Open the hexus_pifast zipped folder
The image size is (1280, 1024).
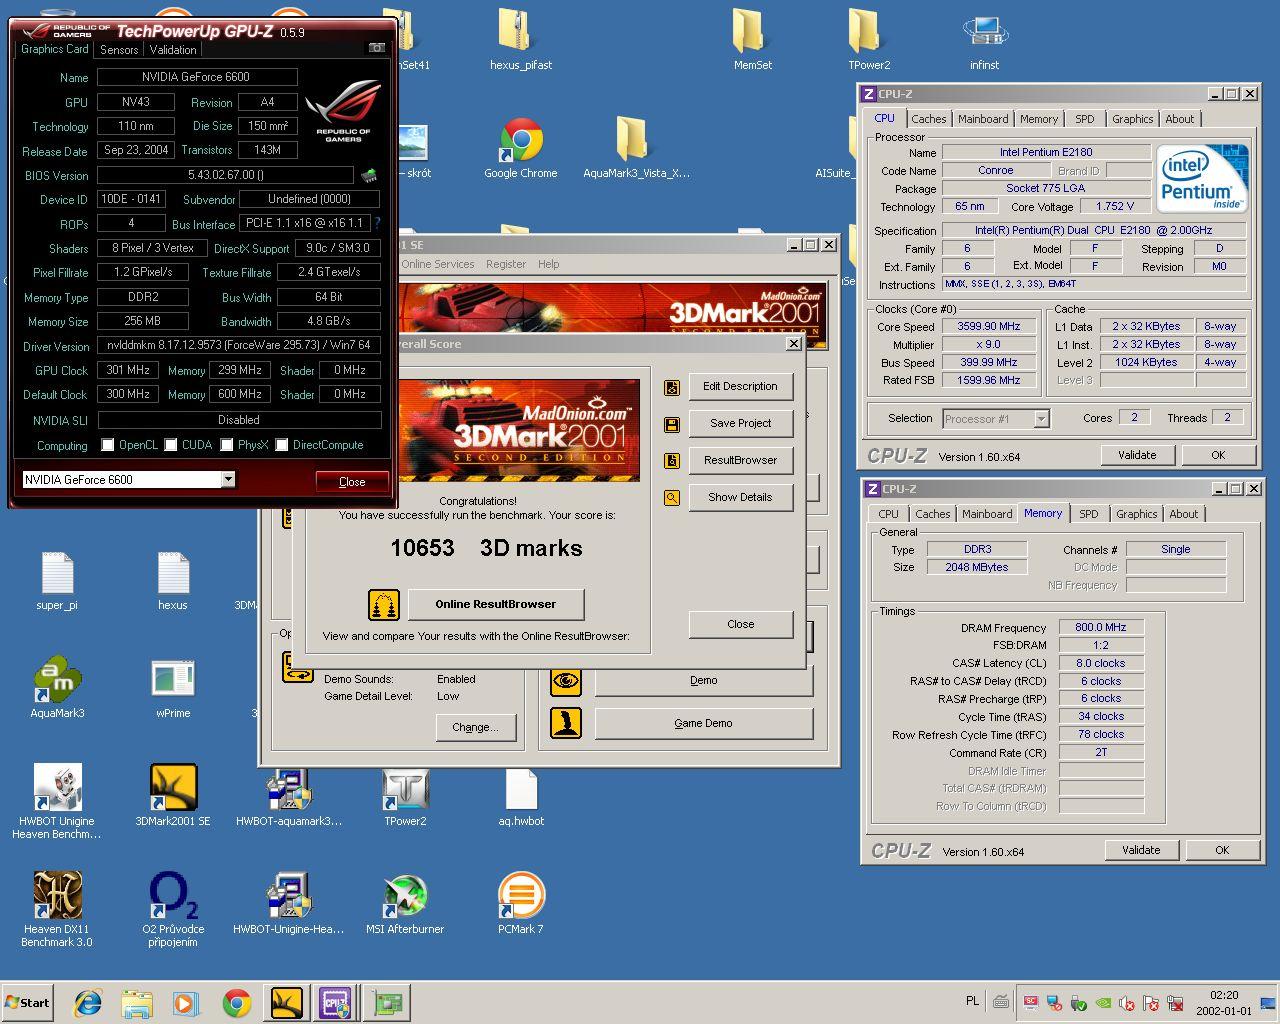pos(521,40)
